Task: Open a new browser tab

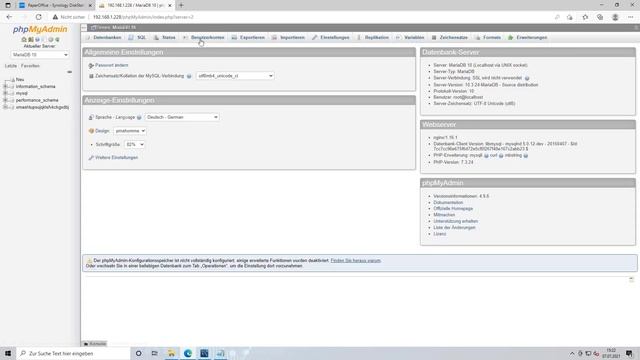Action: pos(181,5)
